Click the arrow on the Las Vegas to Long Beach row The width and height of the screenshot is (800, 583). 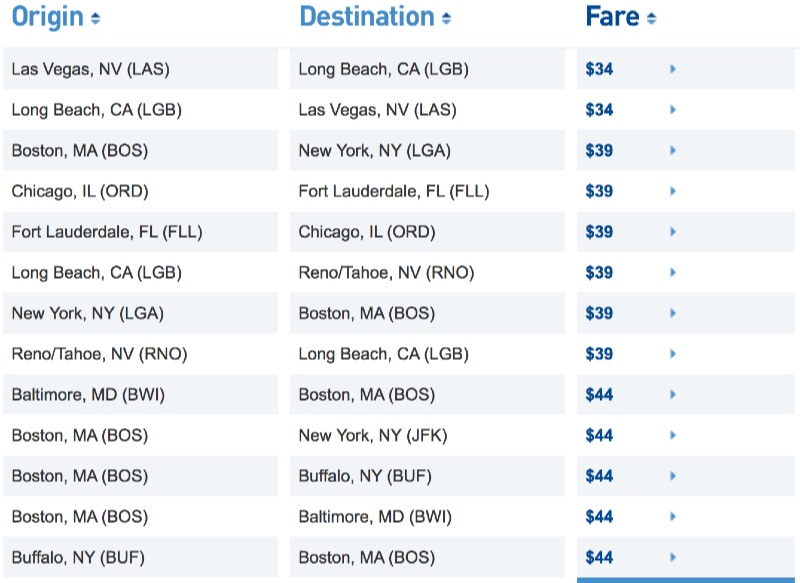(672, 68)
